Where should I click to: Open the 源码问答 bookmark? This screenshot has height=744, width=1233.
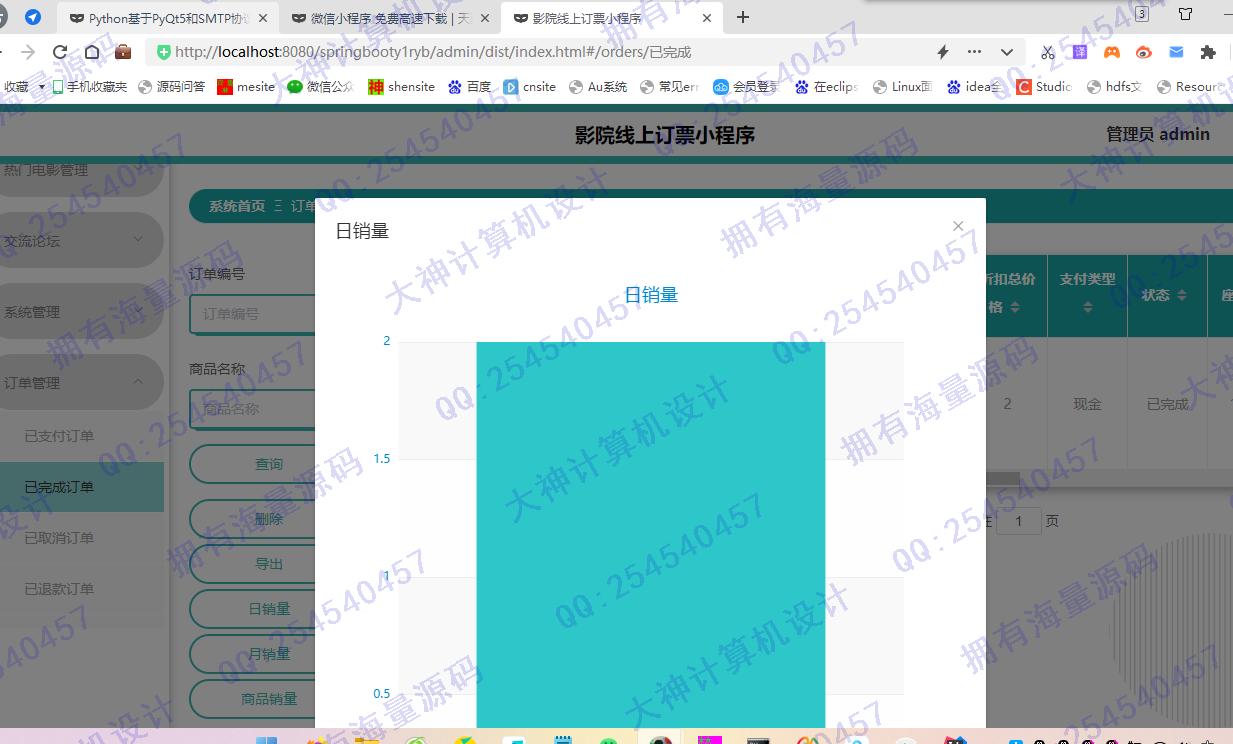coord(171,87)
